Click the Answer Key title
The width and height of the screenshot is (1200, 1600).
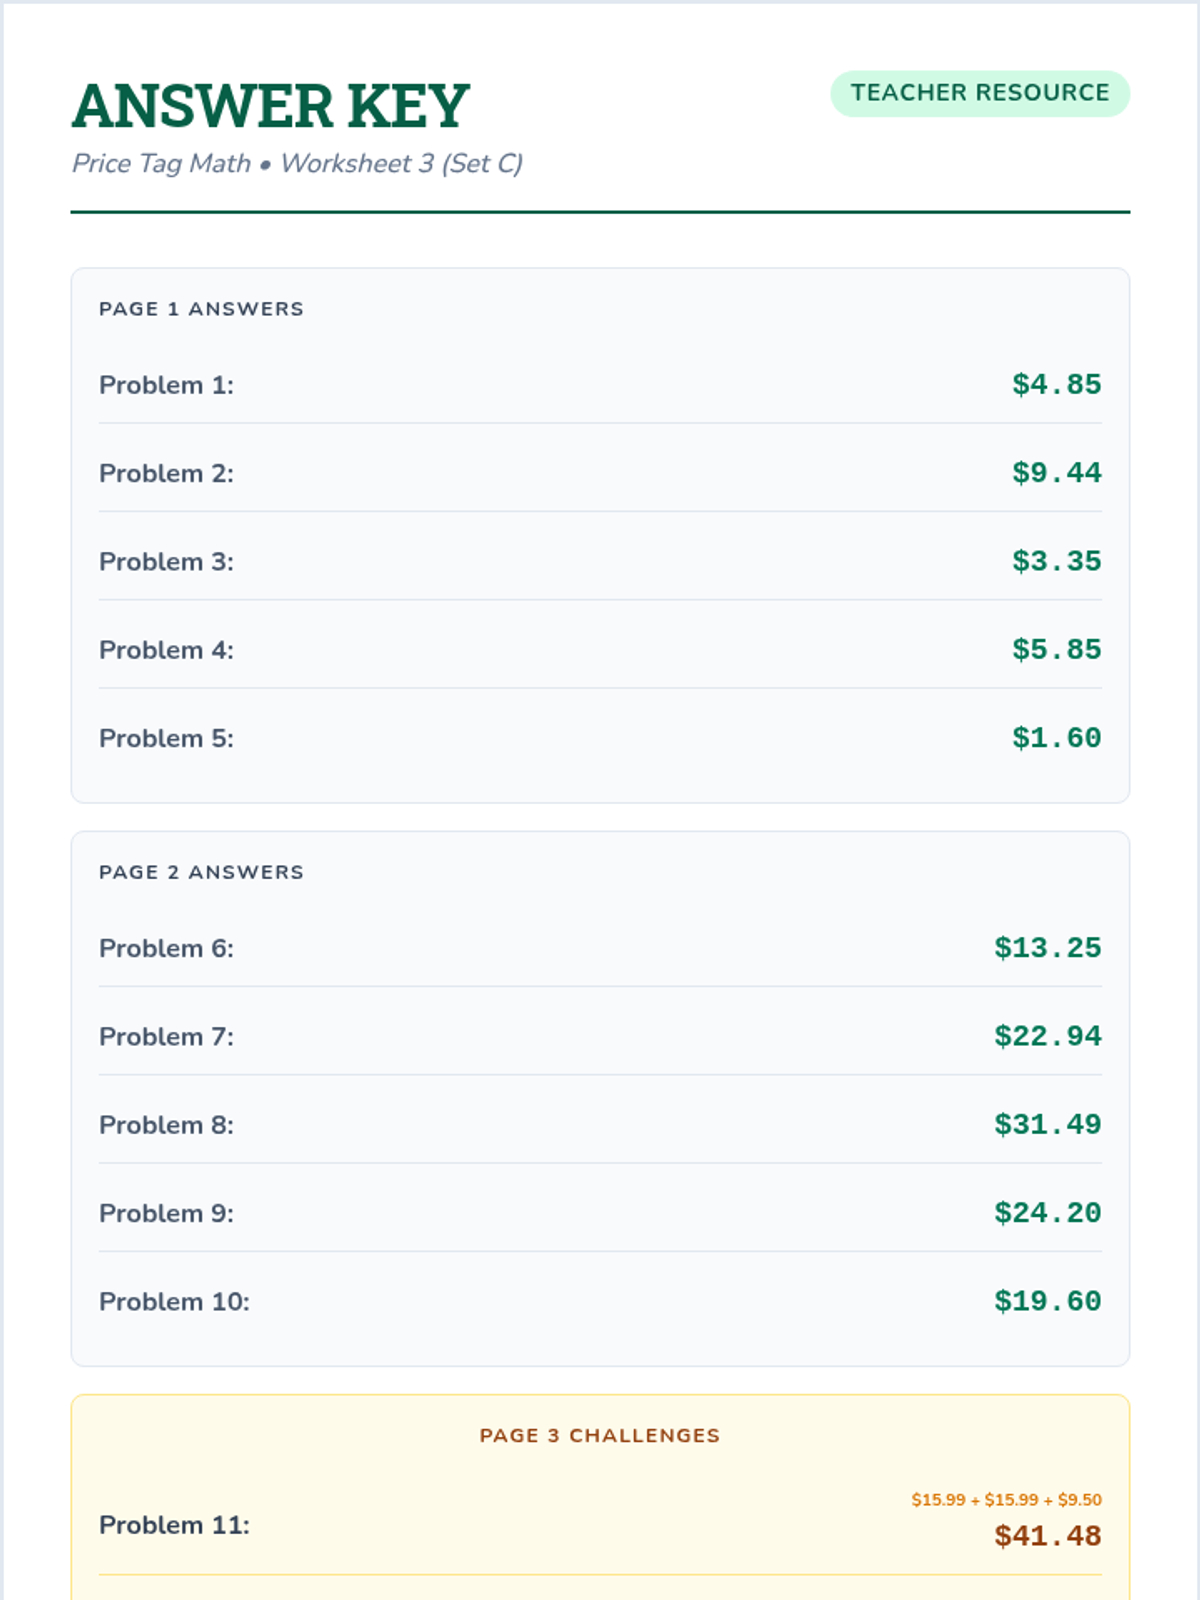[271, 106]
